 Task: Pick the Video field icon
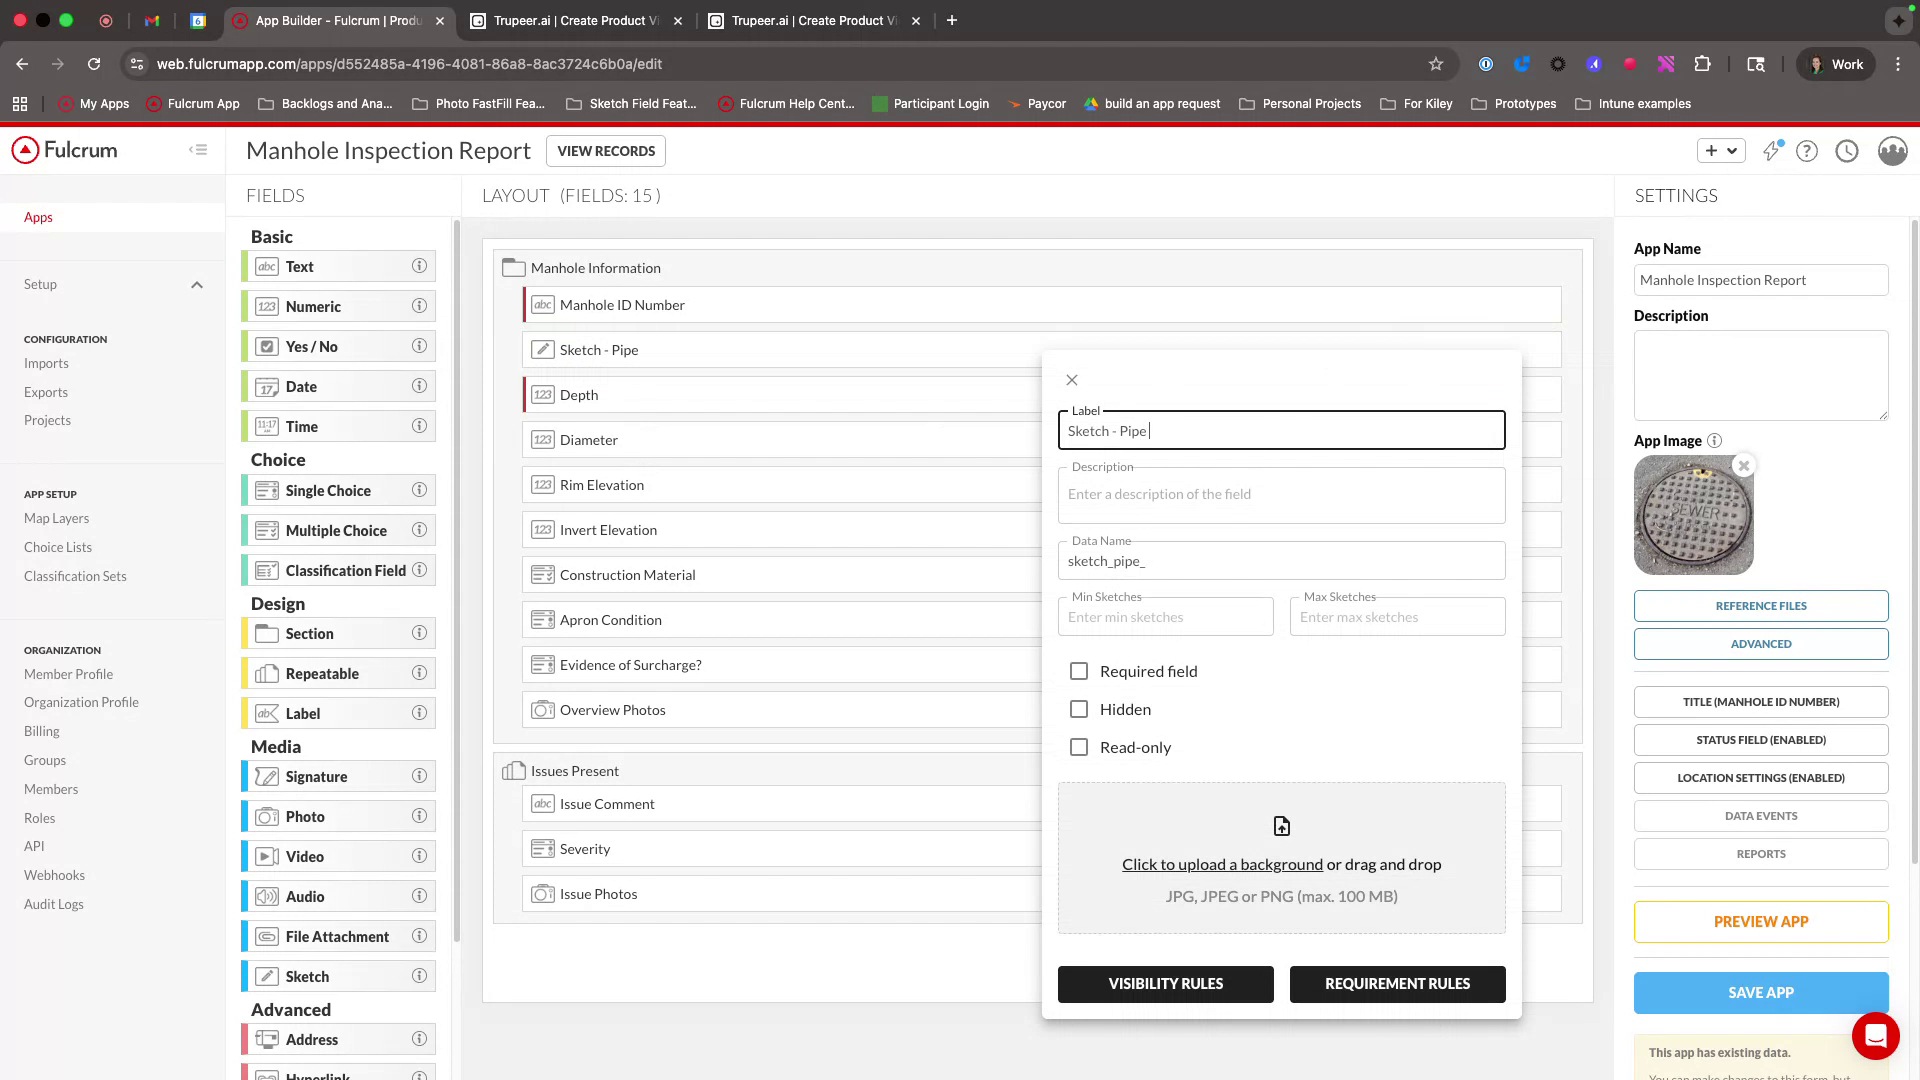266,856
